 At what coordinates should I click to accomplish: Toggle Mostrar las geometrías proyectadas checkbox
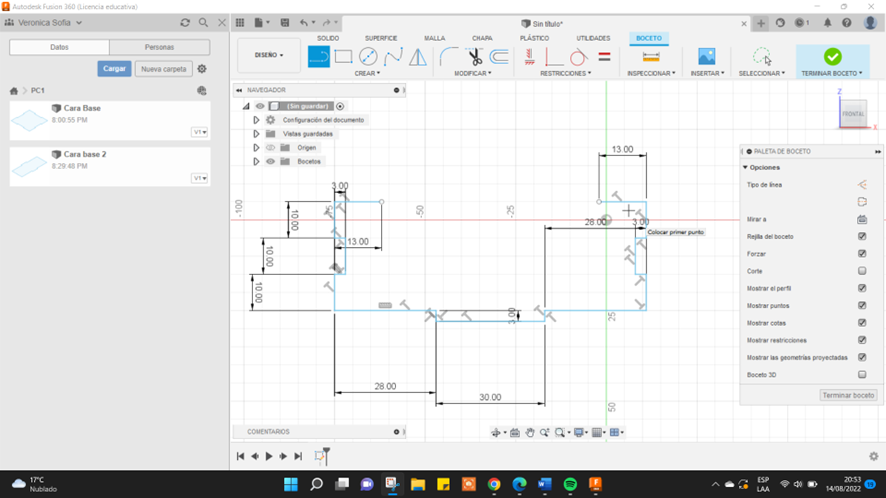(x=862, y=357)
